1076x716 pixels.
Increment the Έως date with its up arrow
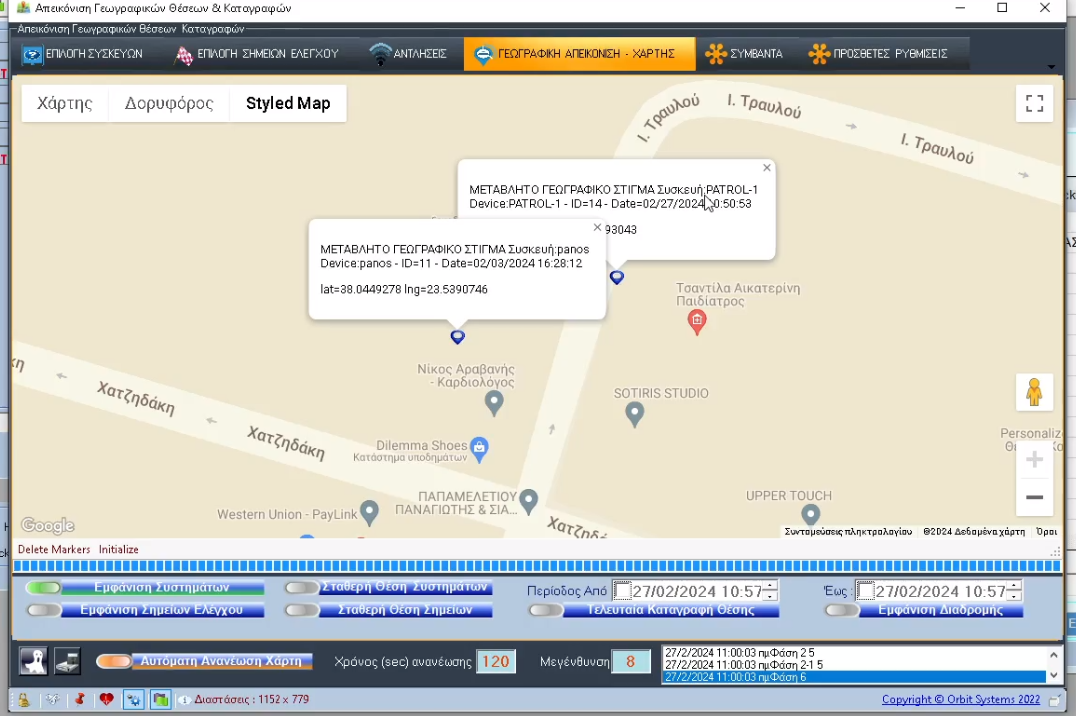1012,585
